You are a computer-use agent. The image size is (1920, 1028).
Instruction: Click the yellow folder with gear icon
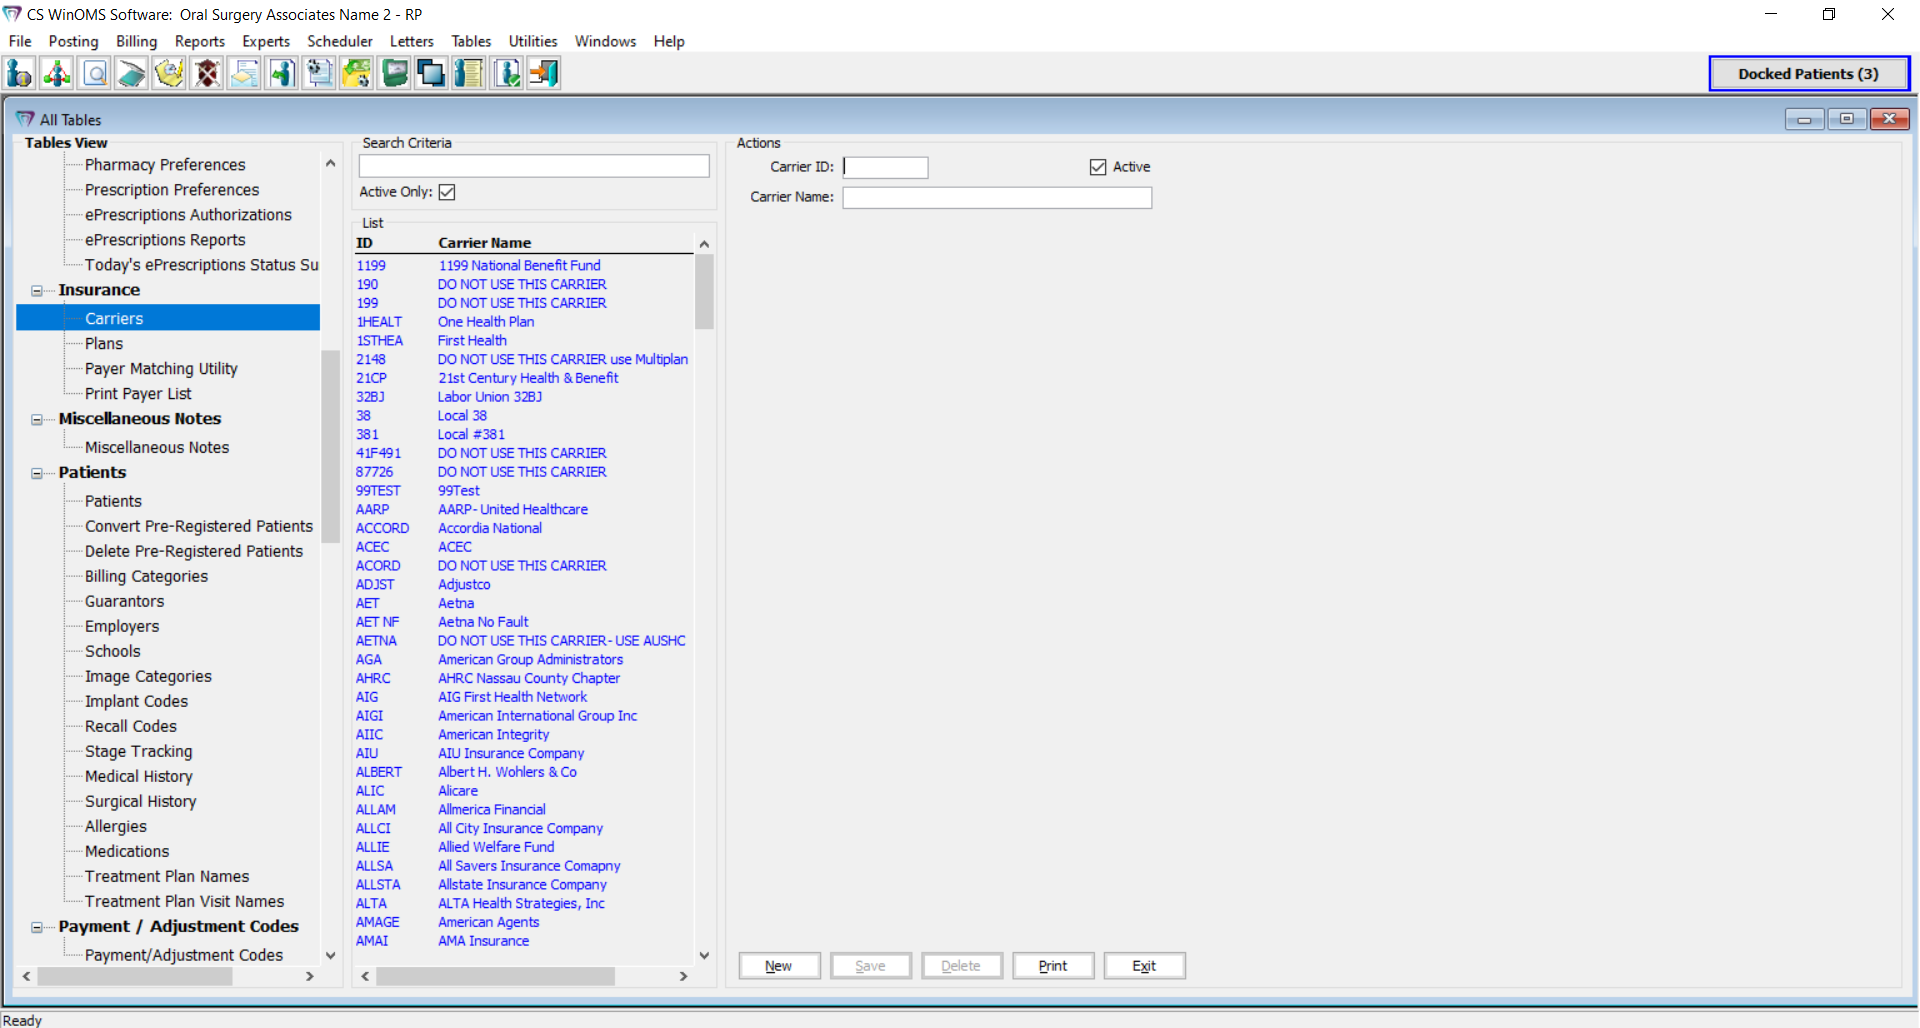click(357, 73)
